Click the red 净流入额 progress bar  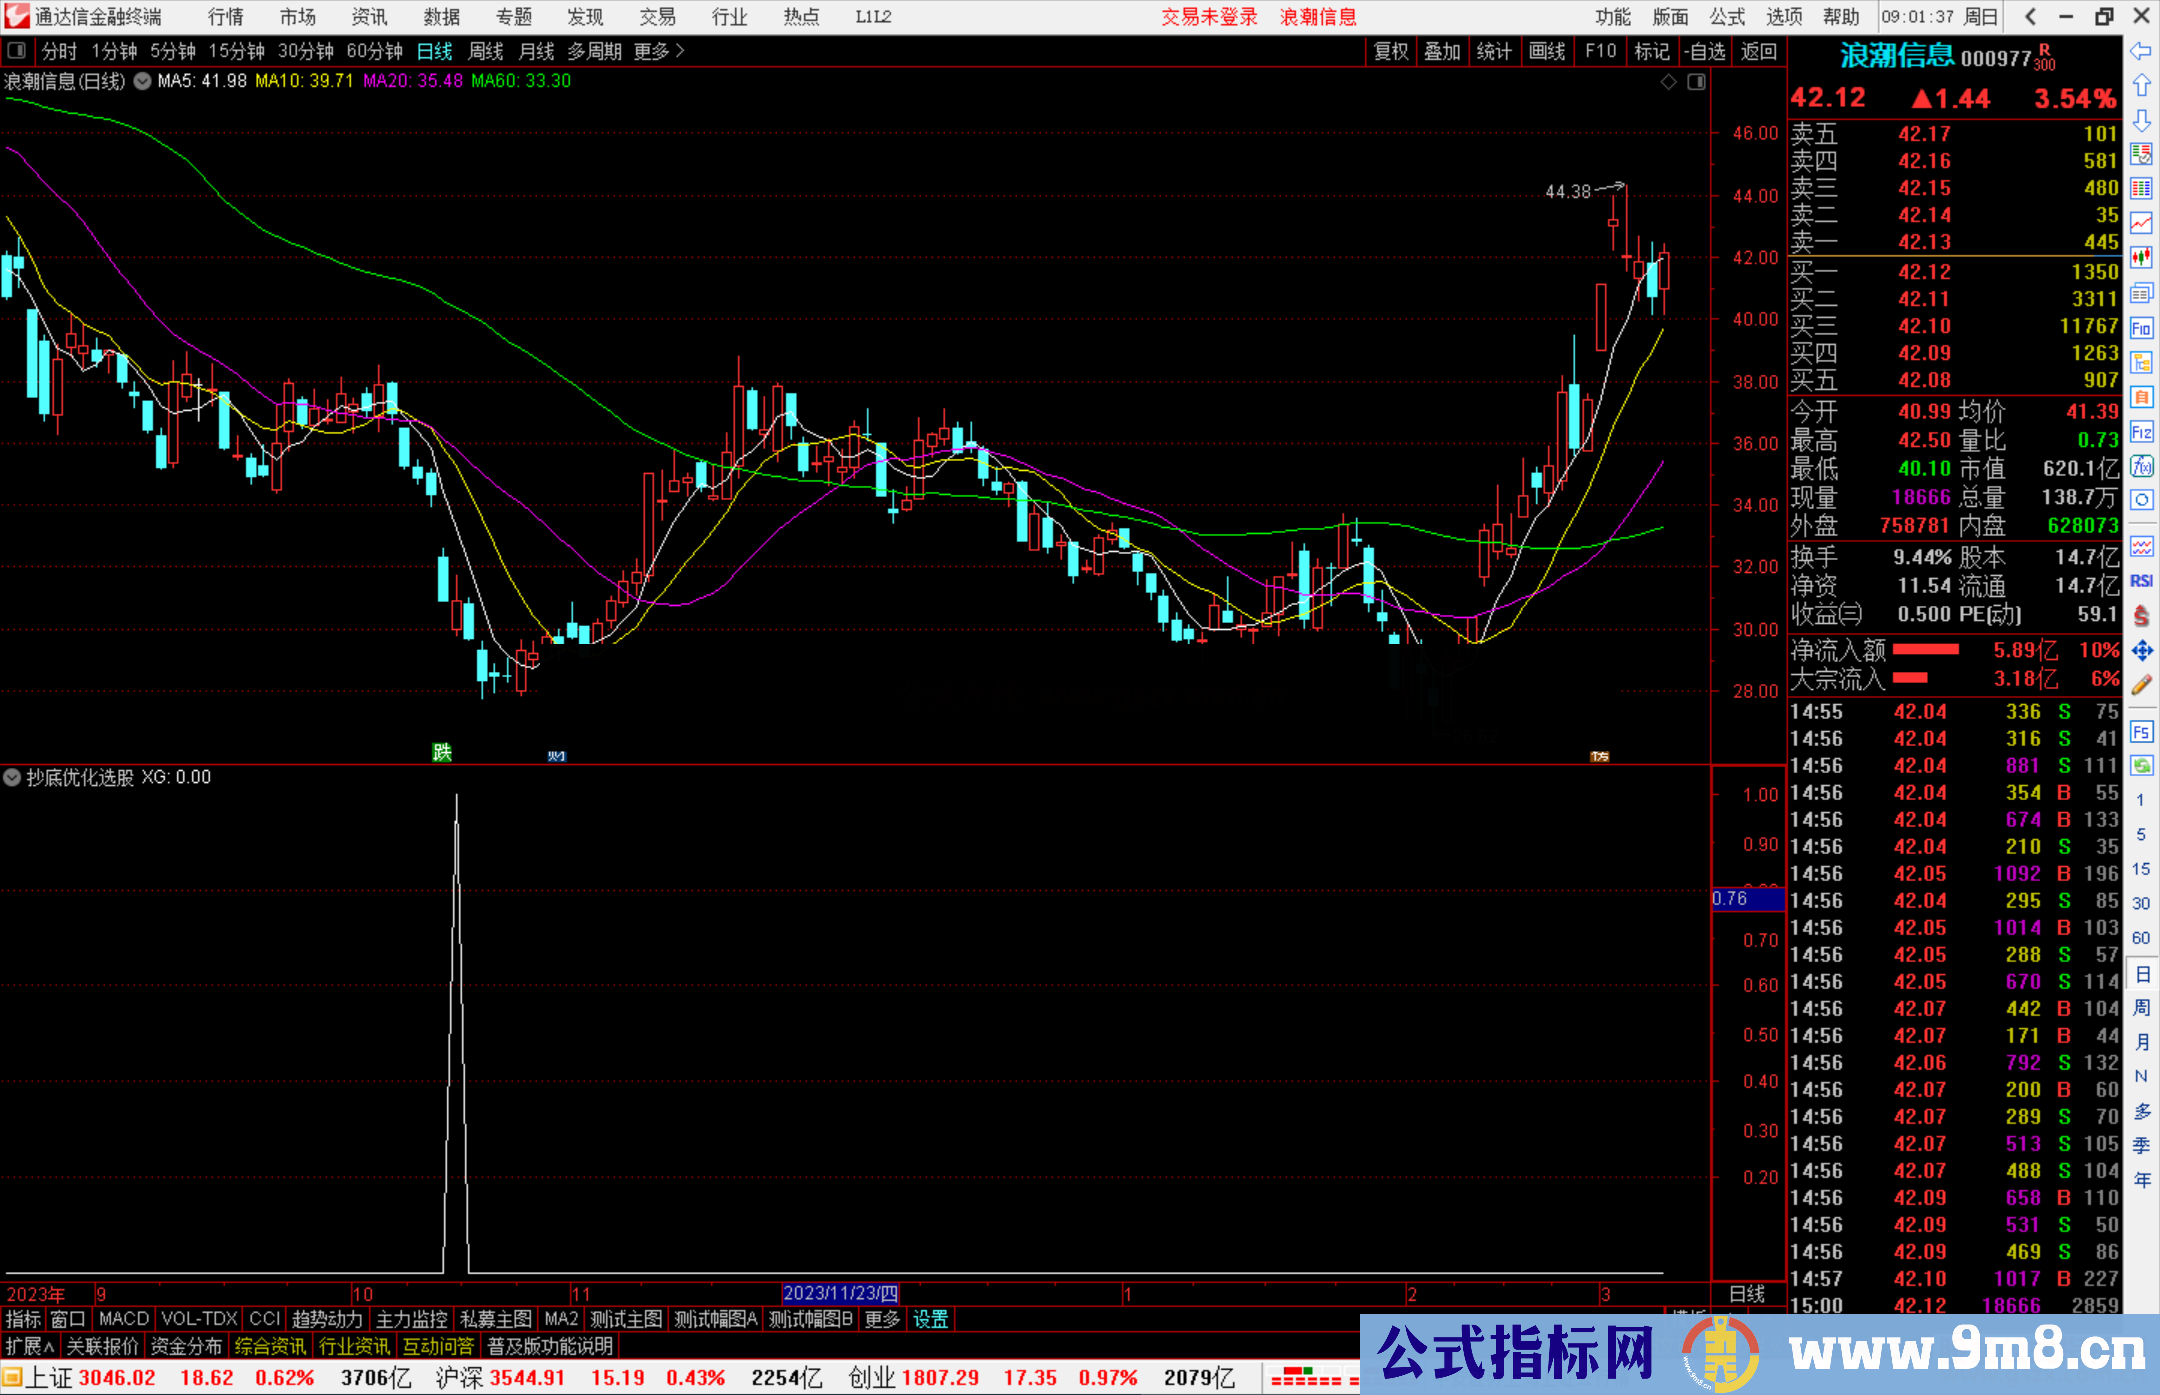tap(1926, 650)
